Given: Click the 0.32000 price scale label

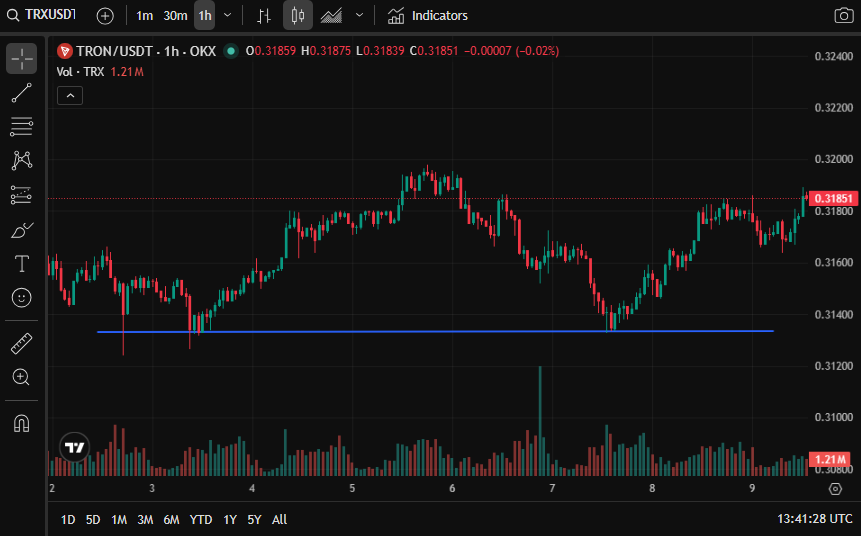Looking at the screenshot, I should (x=834, y=159).
